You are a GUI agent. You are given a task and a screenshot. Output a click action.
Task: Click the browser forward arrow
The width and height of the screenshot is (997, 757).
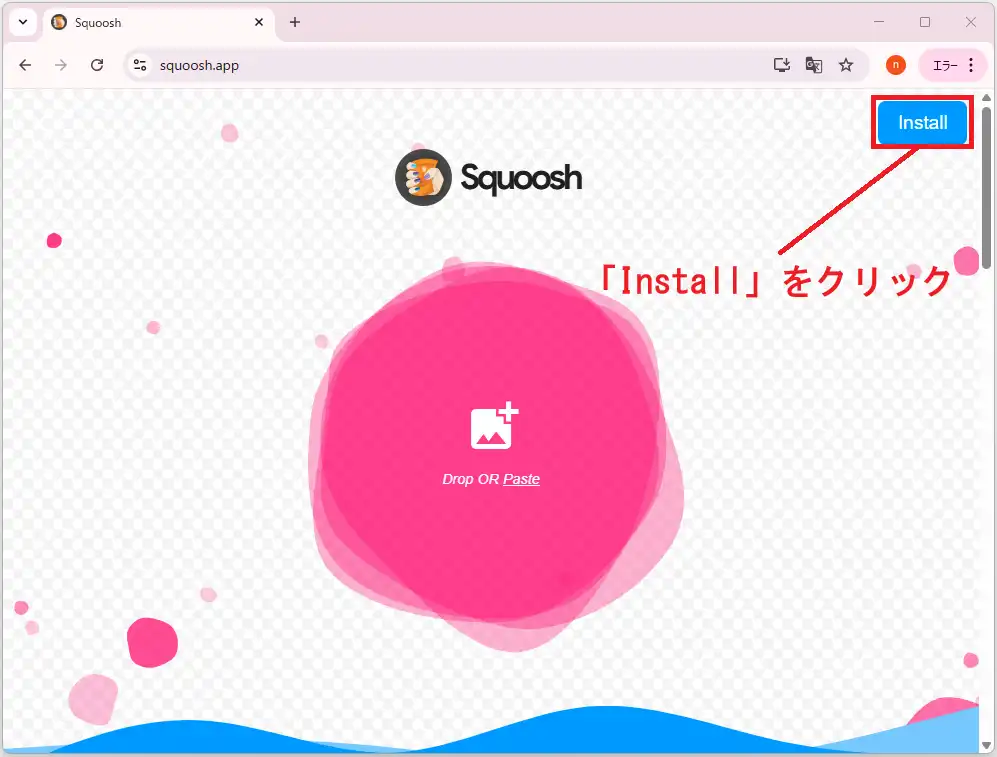click(61, 65)
